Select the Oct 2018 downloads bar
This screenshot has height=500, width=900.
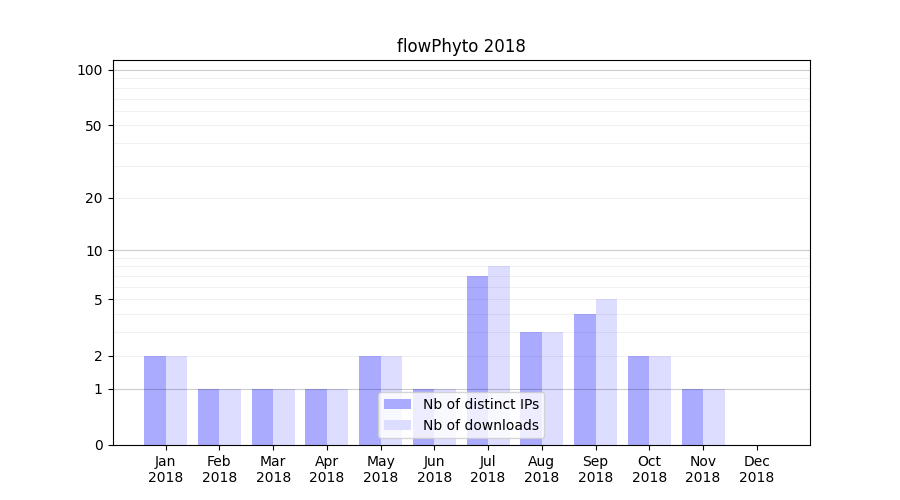point(660,400)
